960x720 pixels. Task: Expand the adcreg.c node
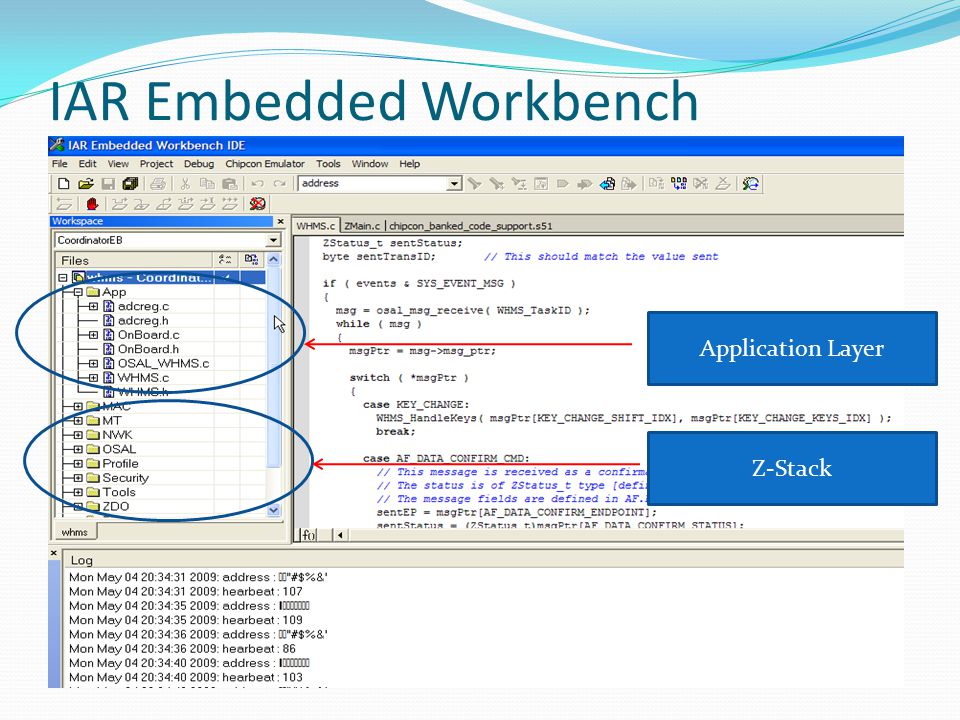pos(93,306)
